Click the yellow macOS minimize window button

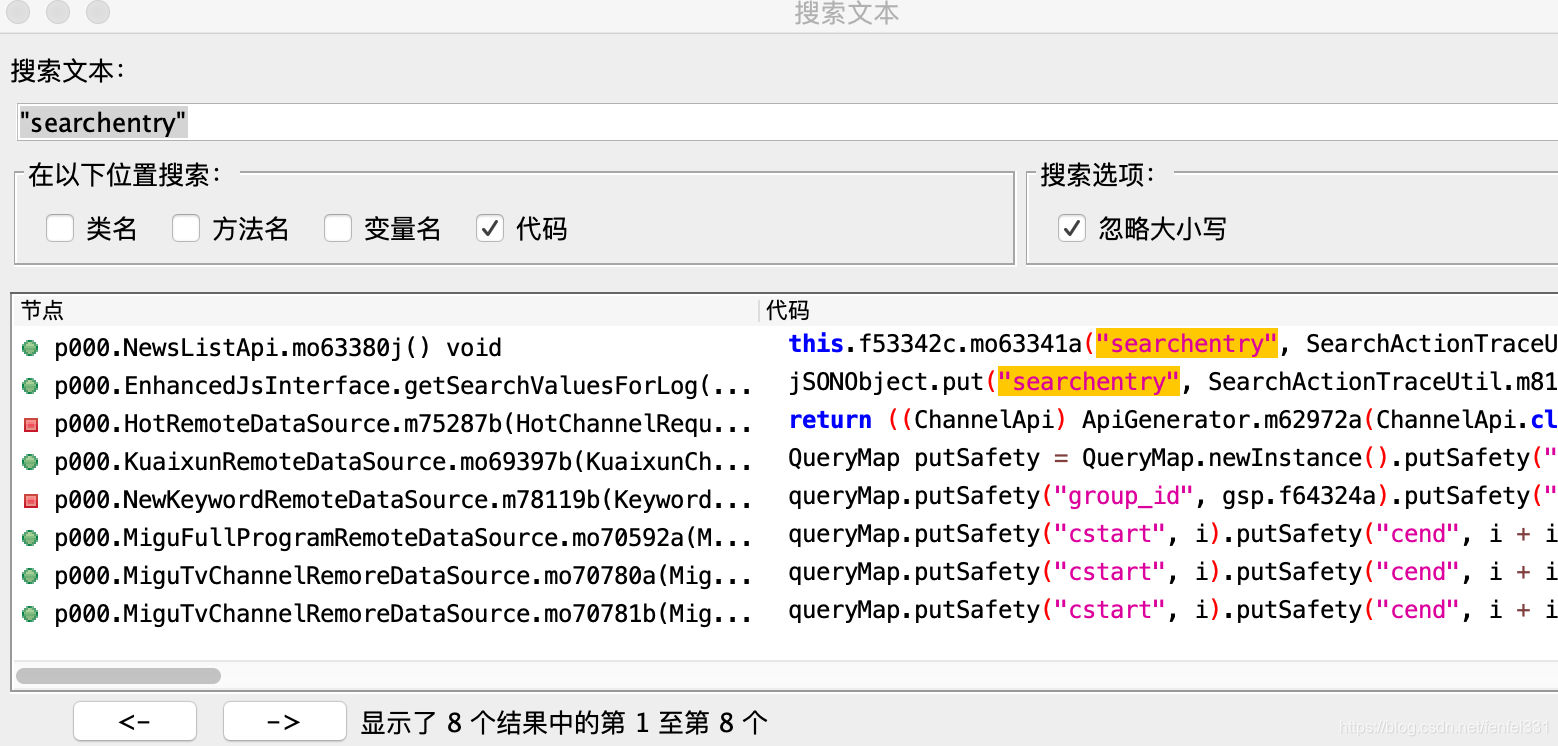pos(58,12)
